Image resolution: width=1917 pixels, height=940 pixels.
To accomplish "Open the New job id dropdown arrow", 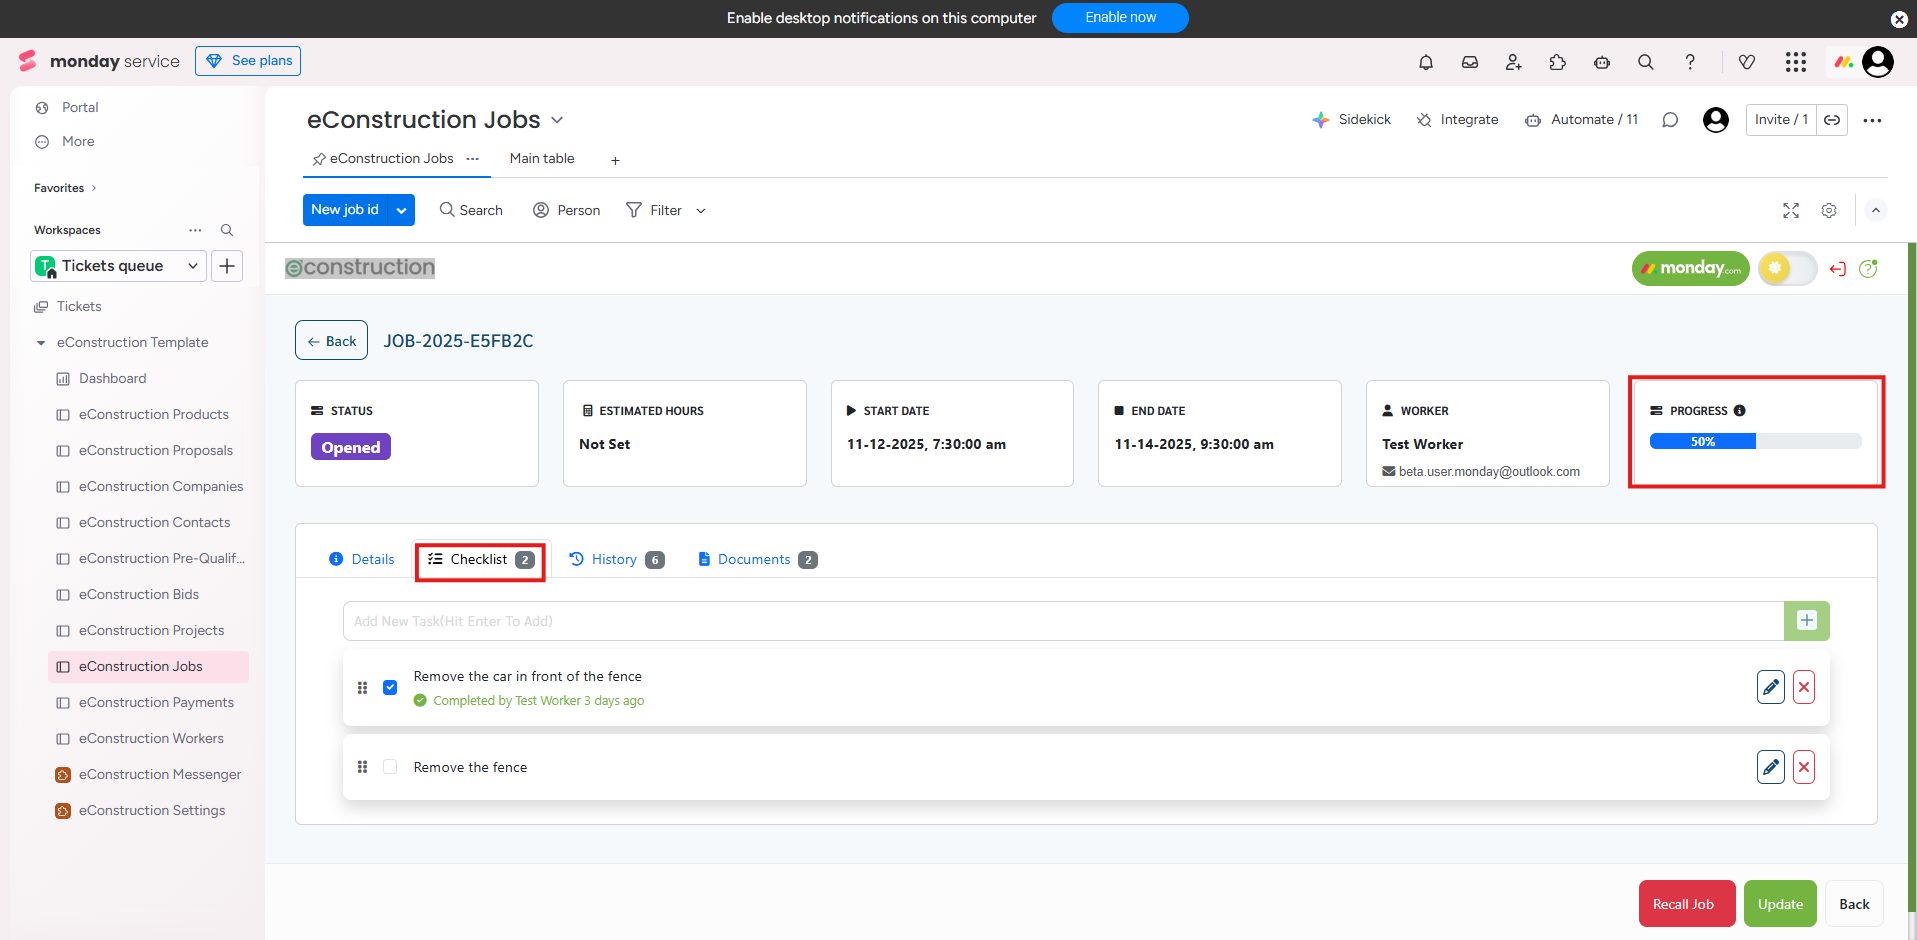I will pyautogui.click(x=401, y=210).
